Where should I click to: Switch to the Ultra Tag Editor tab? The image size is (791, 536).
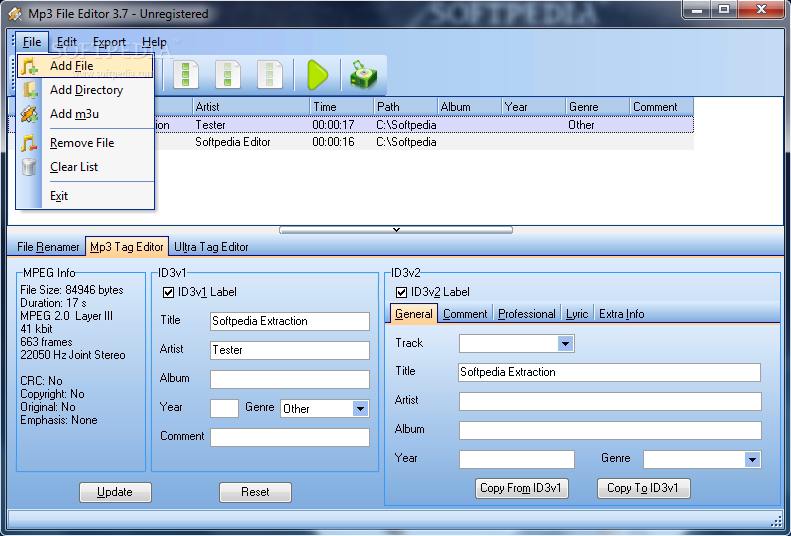(x=211, y=247)
